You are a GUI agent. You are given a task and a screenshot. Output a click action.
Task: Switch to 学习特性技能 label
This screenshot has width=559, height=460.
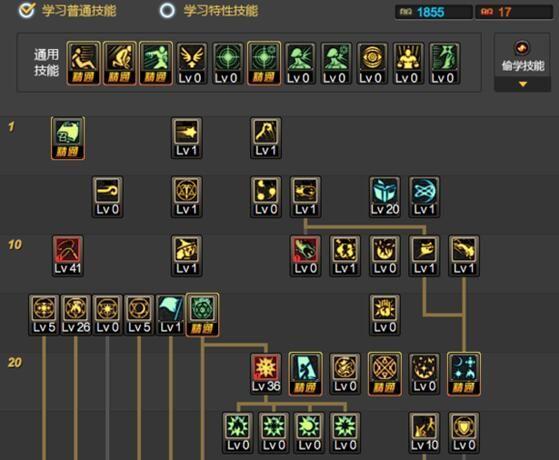pyautogui.click(x=221, y=11)
